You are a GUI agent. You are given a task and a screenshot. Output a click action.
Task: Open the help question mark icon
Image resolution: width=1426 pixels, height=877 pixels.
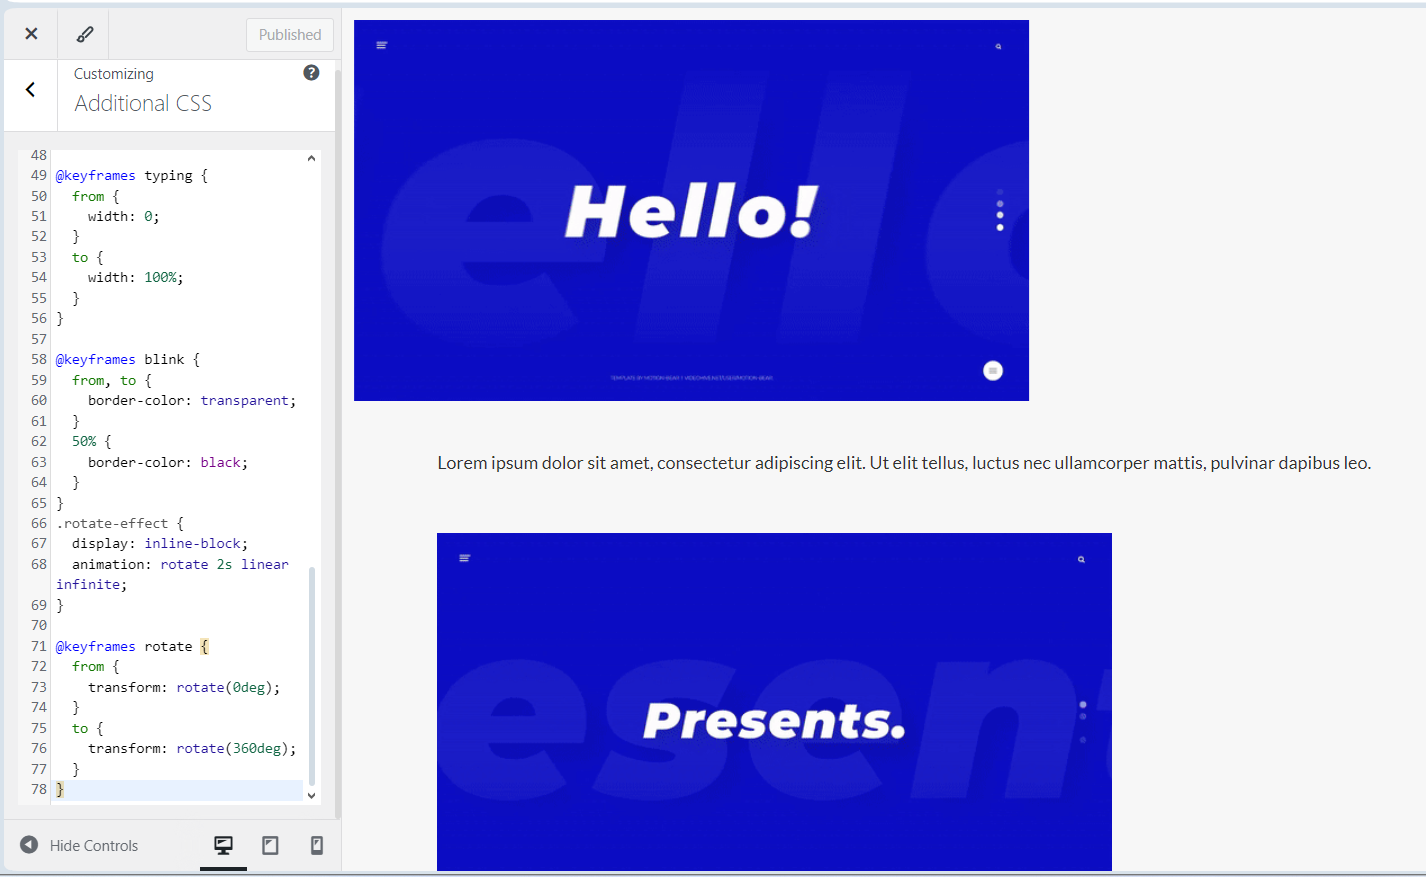(x=311, y=73)
